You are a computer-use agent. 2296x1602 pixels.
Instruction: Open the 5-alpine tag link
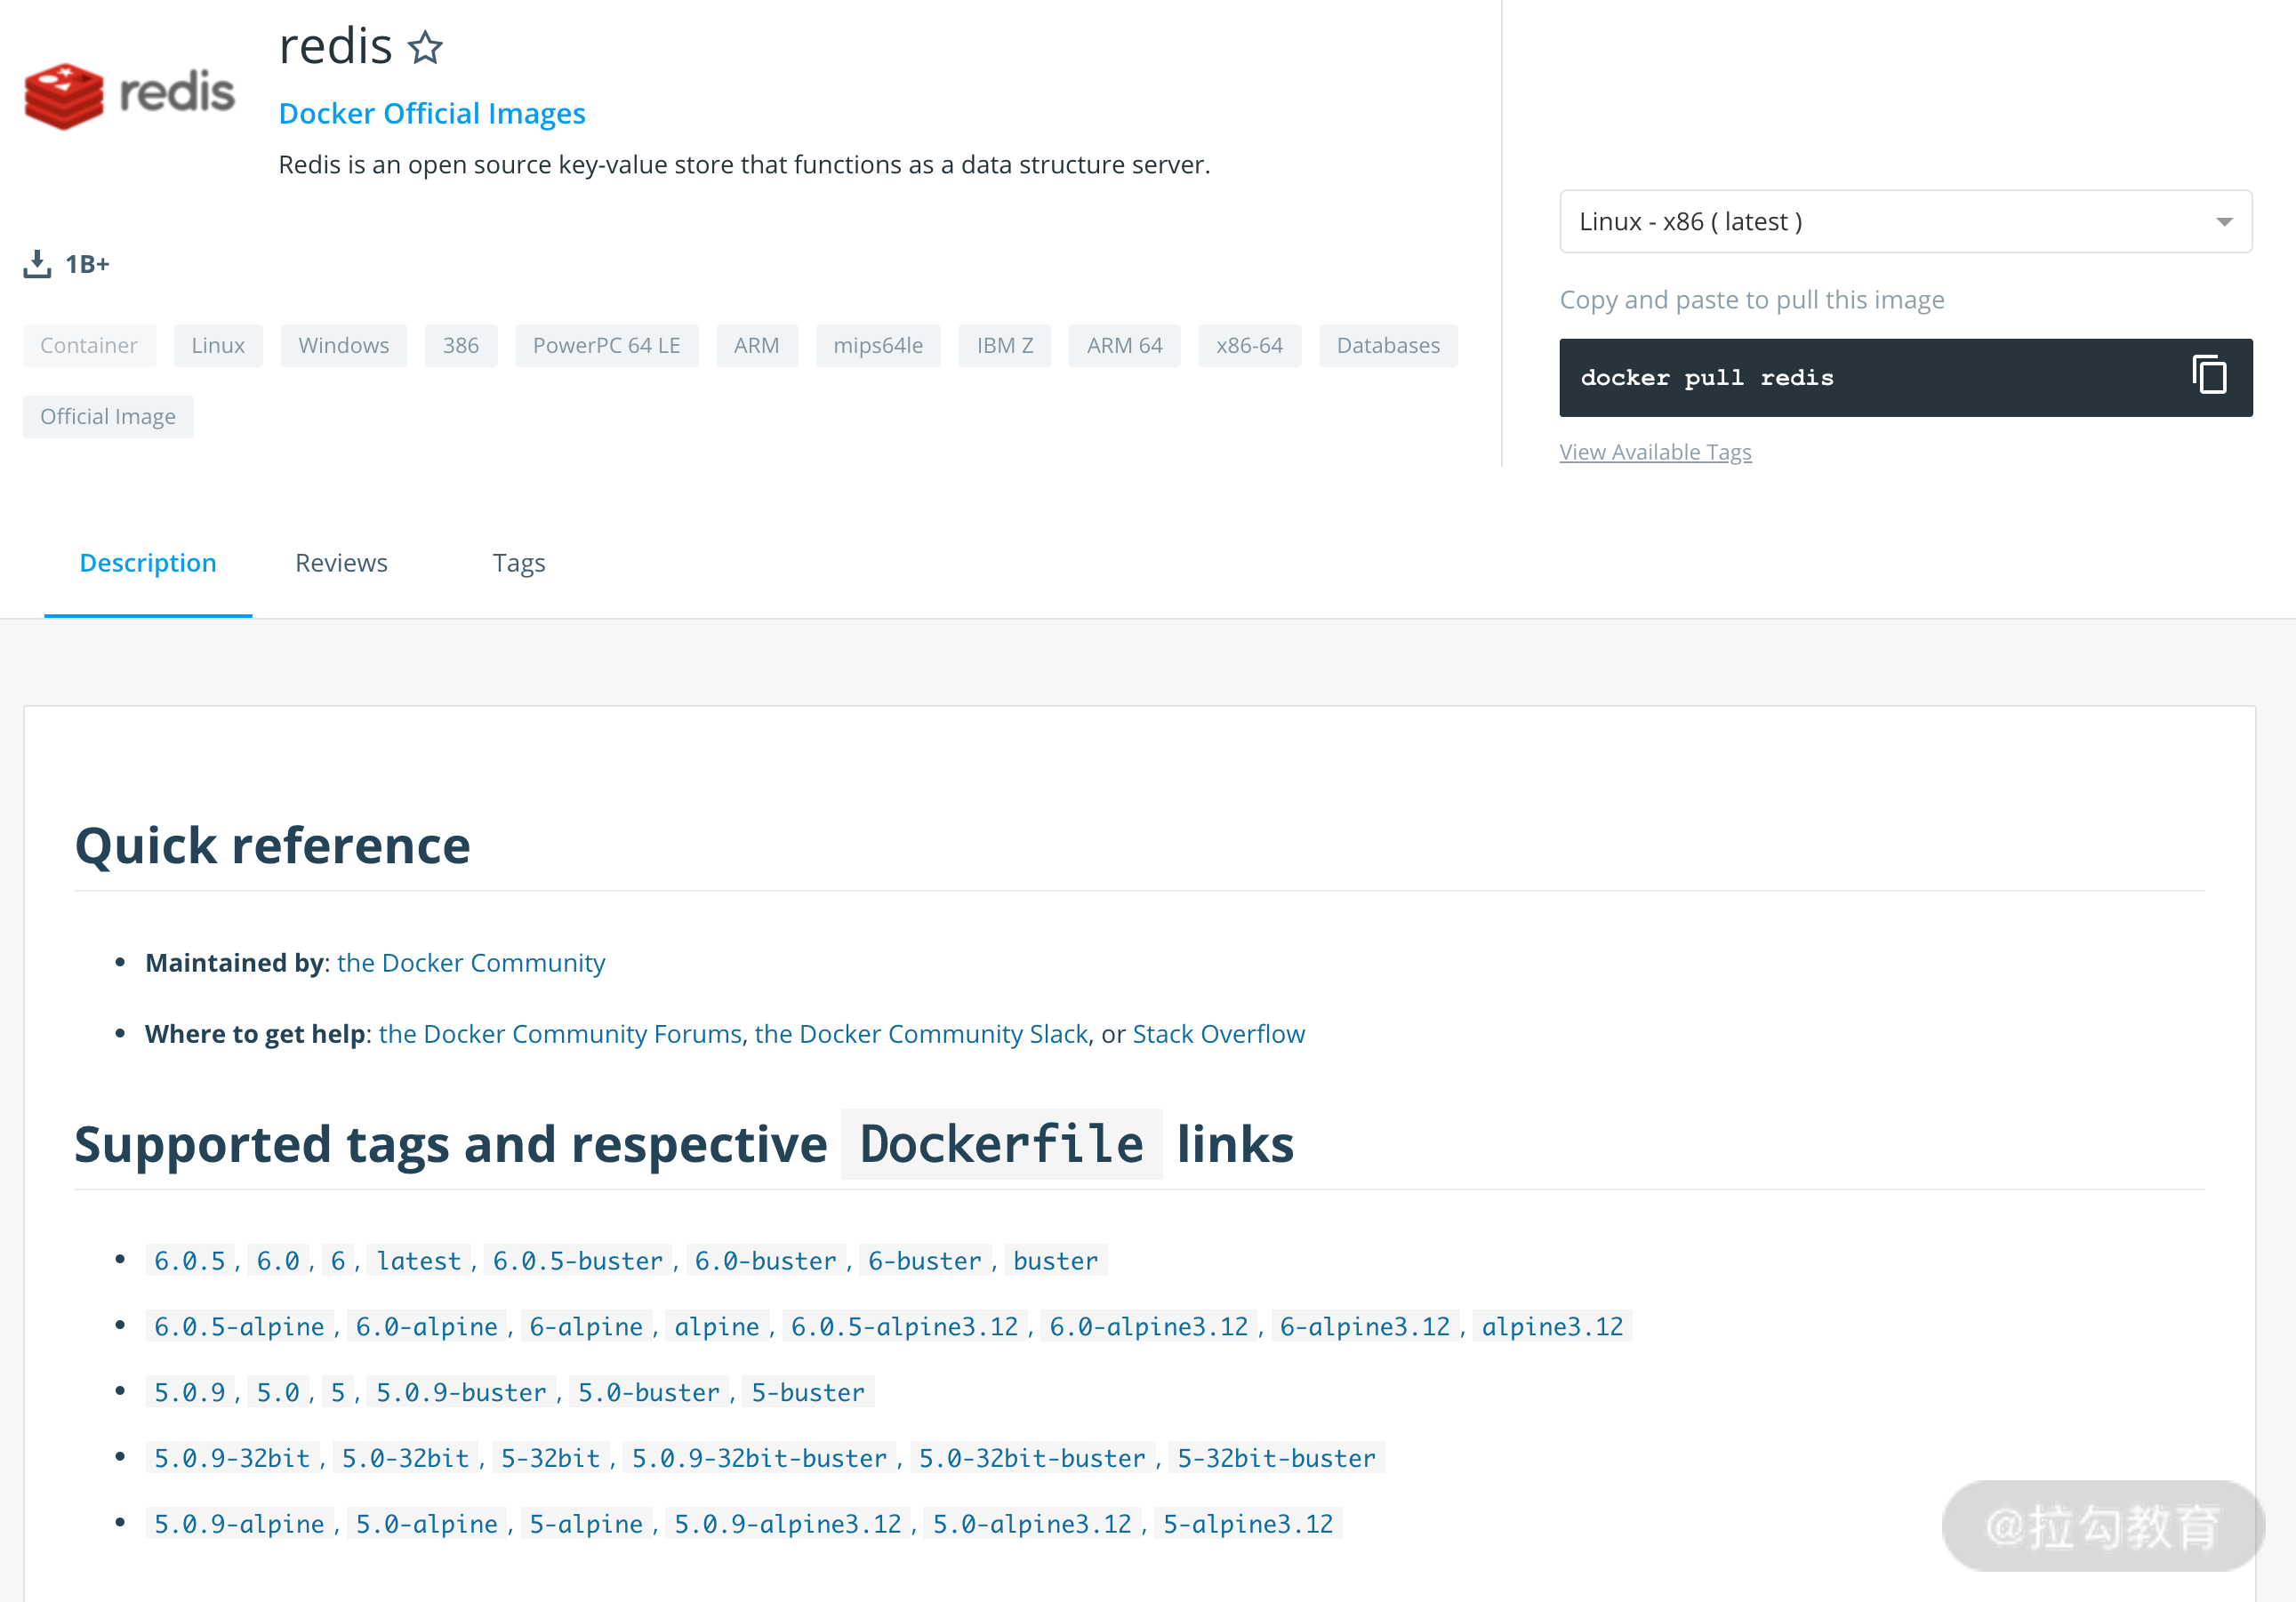point(586,1523)
